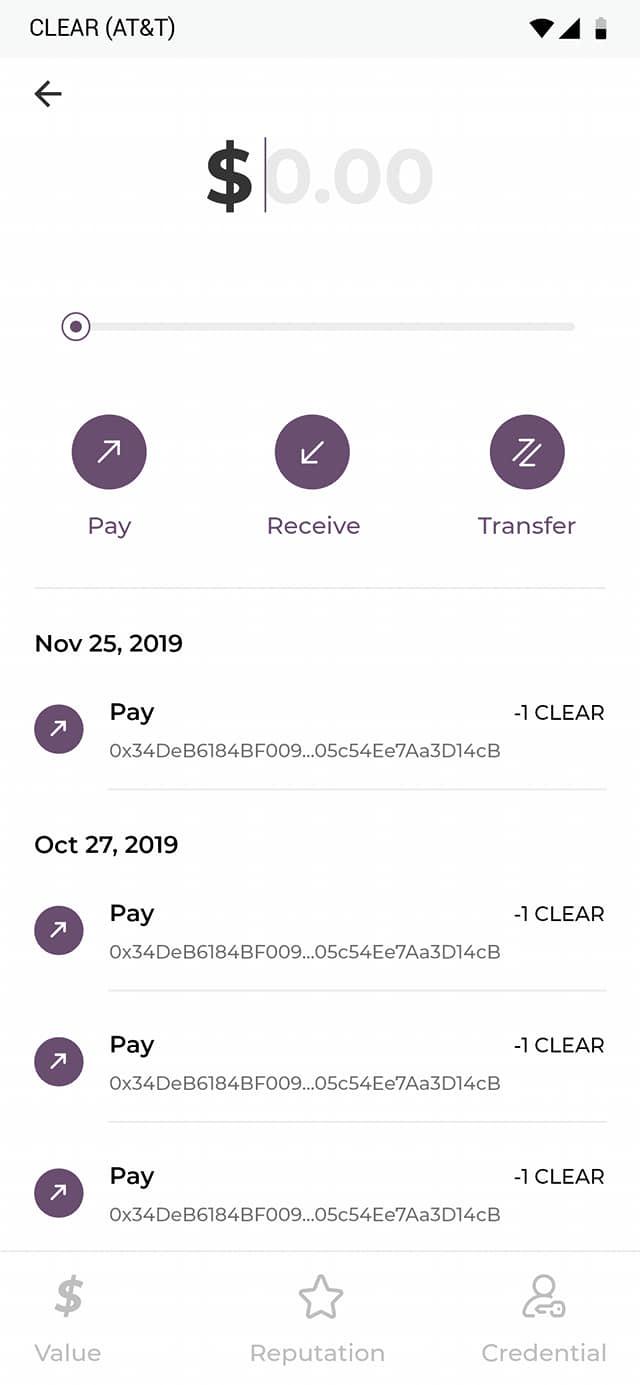Switch to the Reputation tab
The height and width of the screenshot is (1385, 640).
317,1320
